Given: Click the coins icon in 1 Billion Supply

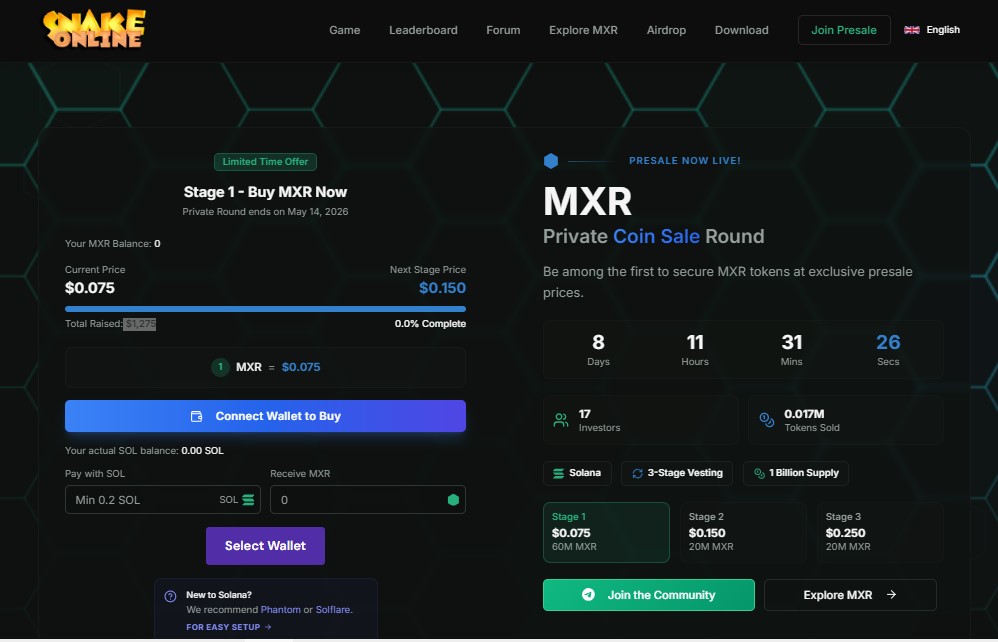Looking at the screenshot, I should (759, 473).
